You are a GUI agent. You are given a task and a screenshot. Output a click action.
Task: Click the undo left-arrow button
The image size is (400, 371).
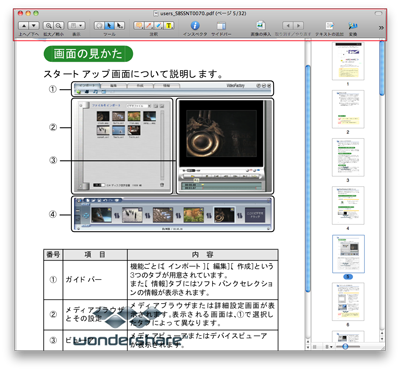coord(288,26)
